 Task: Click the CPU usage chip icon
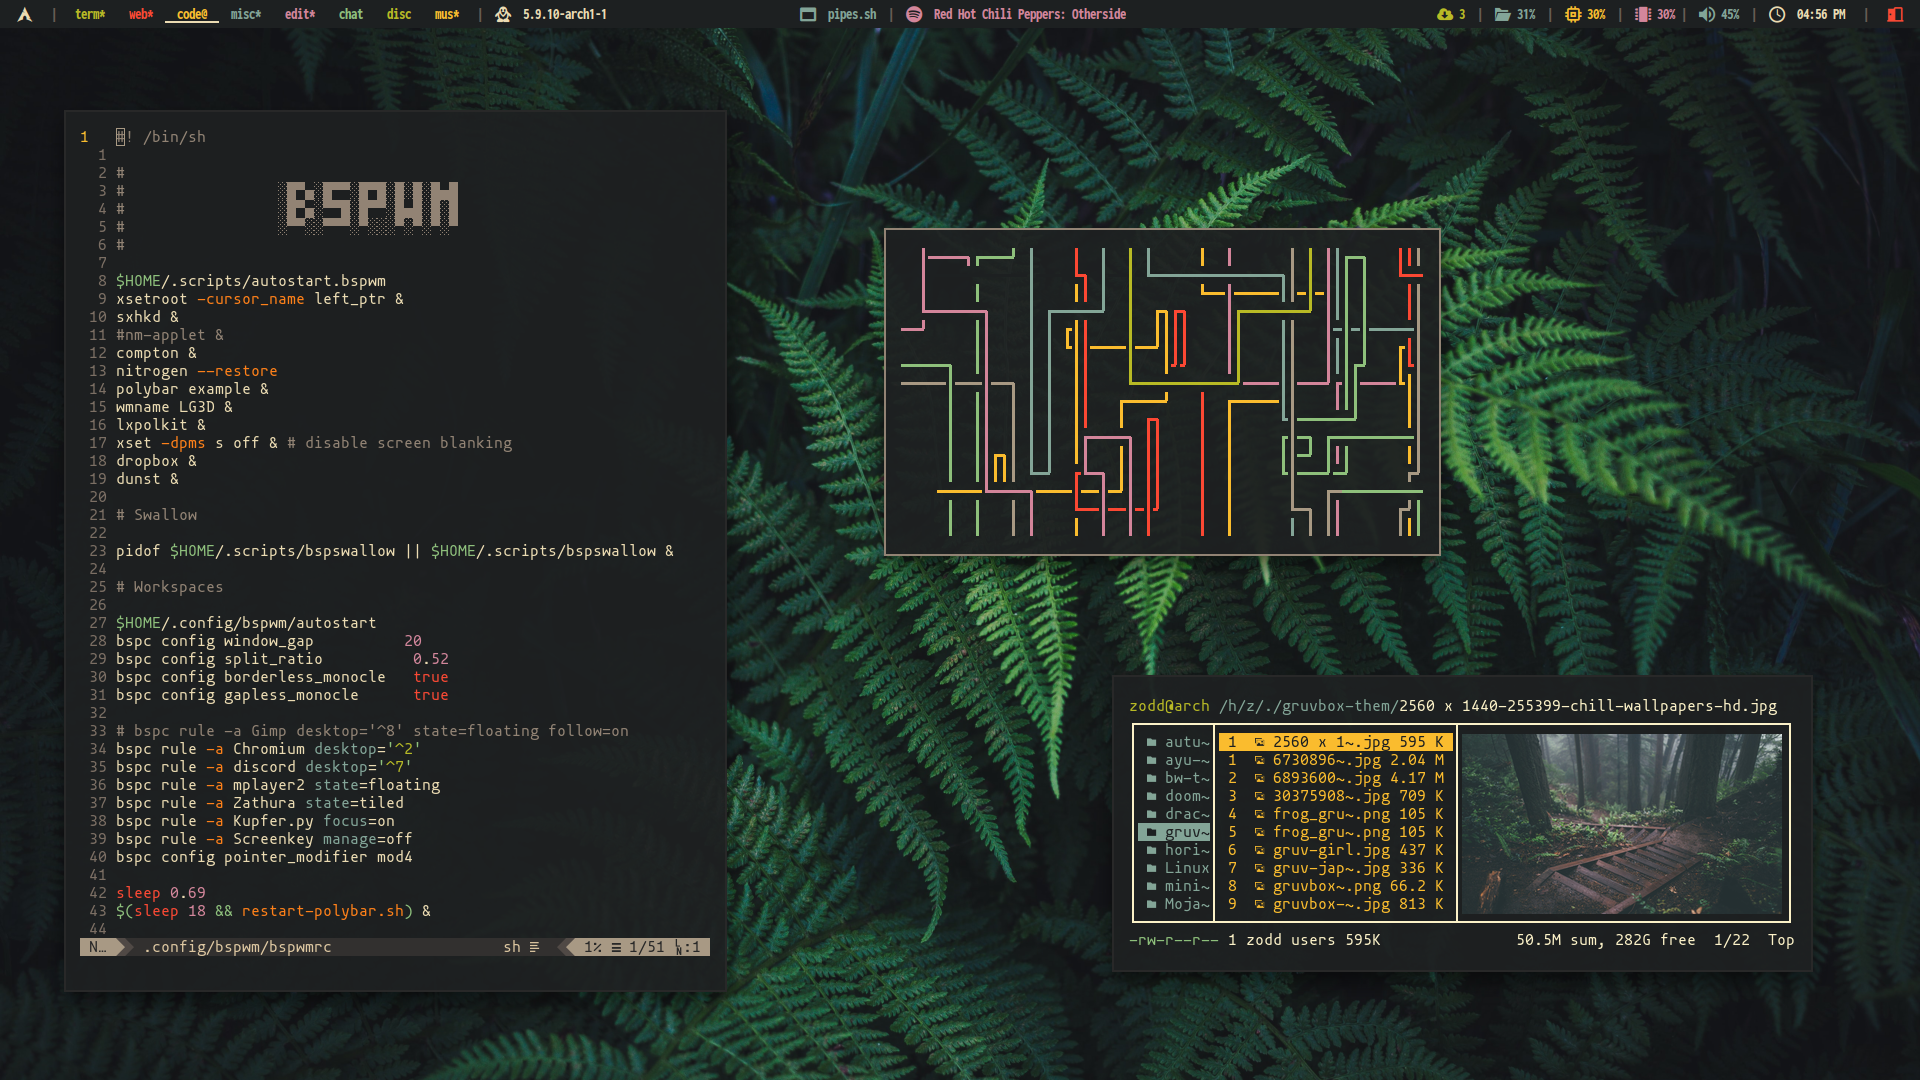tap(1573, 14)
